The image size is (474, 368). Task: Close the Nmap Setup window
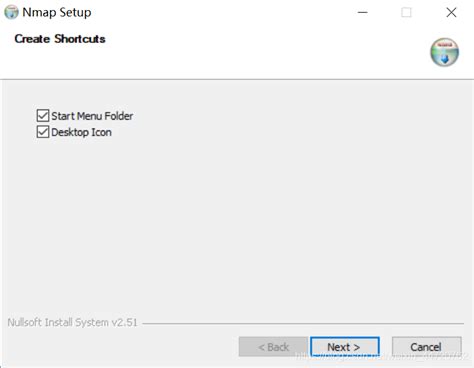pyautogui.click(x=451, y=13)
